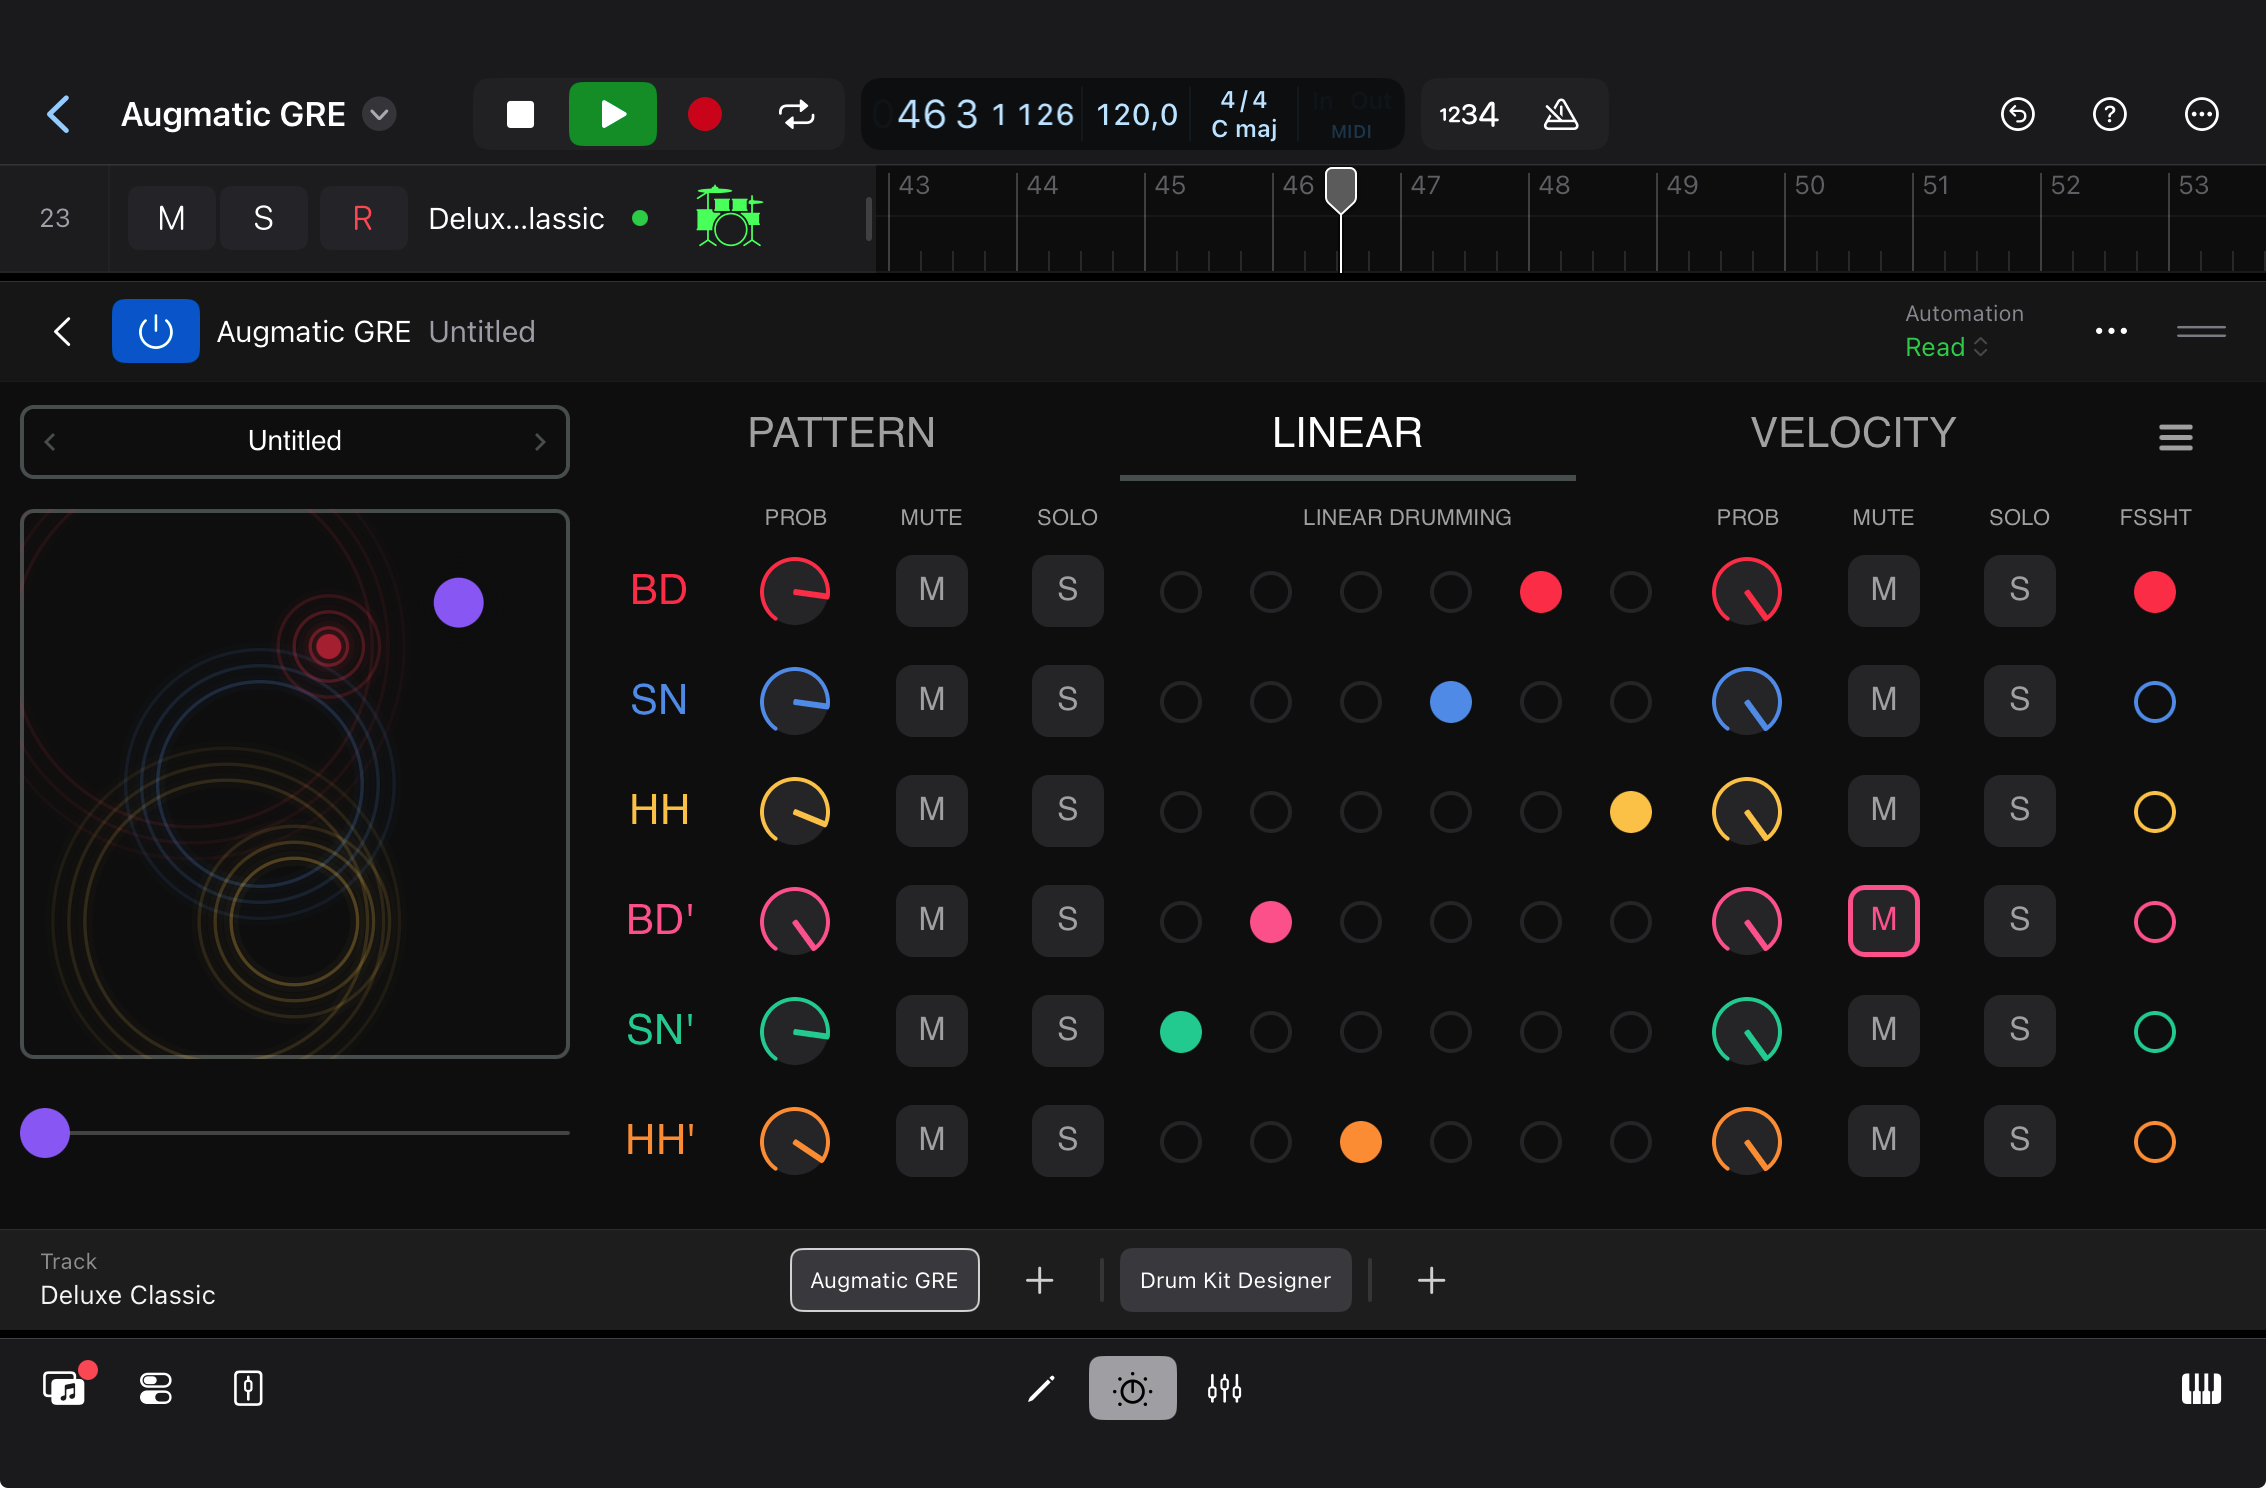Tap the metronome icon in the transport bar
The width and height of the screenshot is (2266, 1488).
(x=1560, y=114)
